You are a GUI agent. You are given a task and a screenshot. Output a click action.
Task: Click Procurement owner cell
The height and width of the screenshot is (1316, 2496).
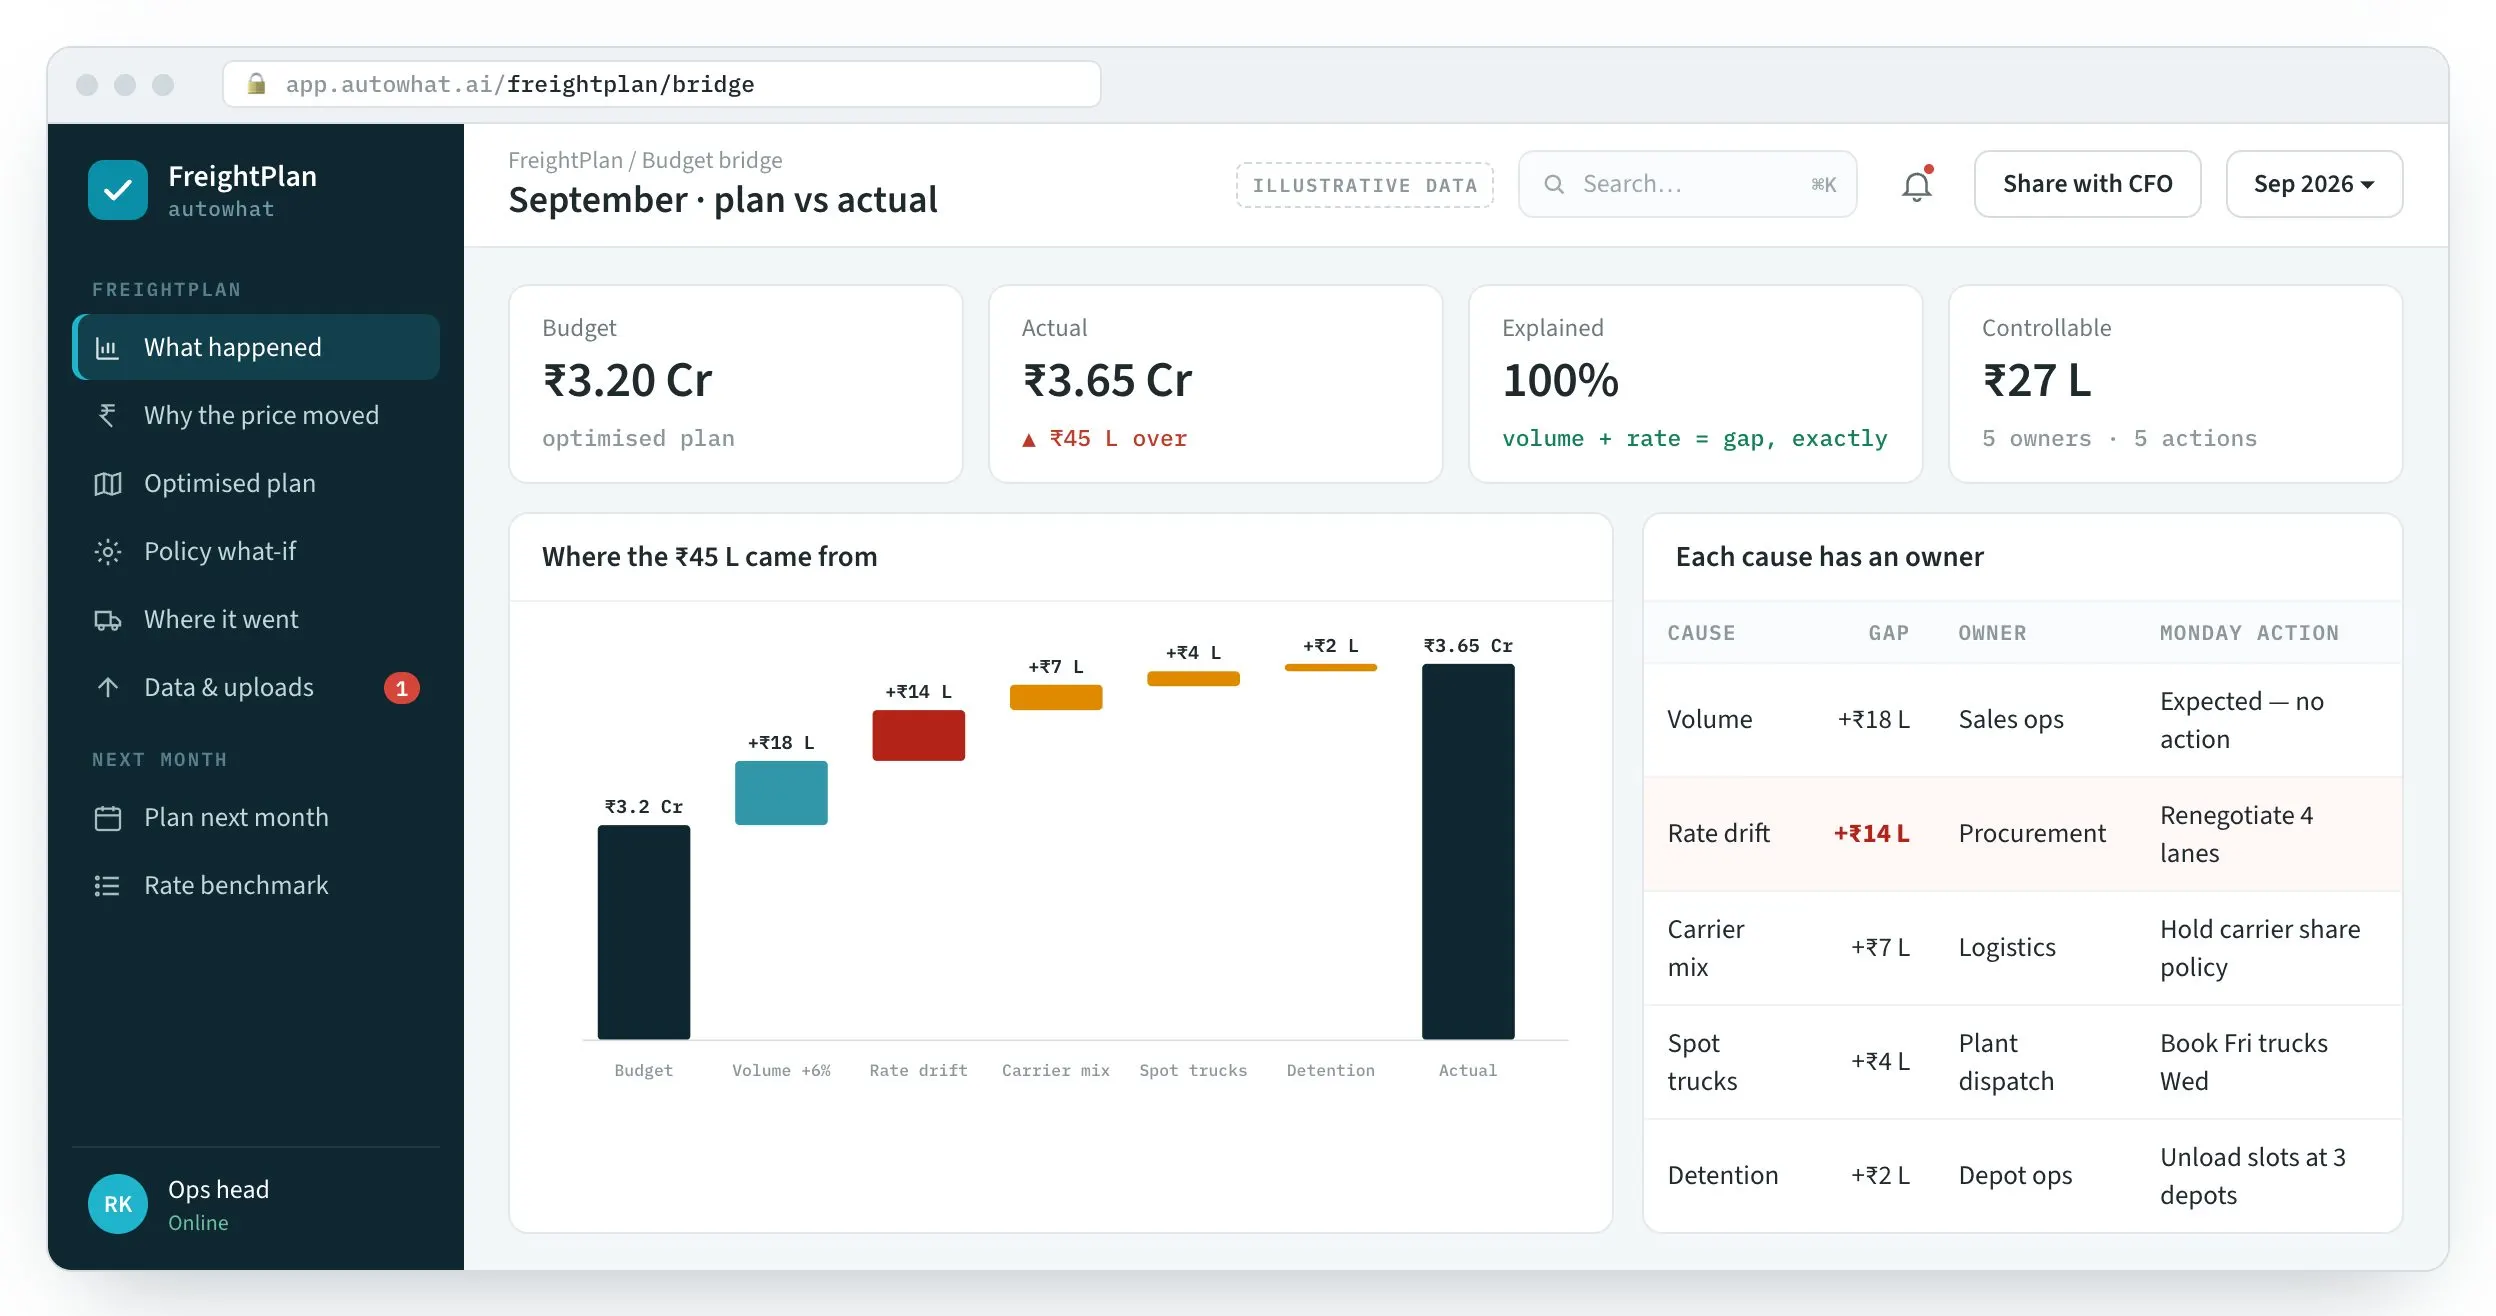pyautogui.click(x=2032, y=834)
